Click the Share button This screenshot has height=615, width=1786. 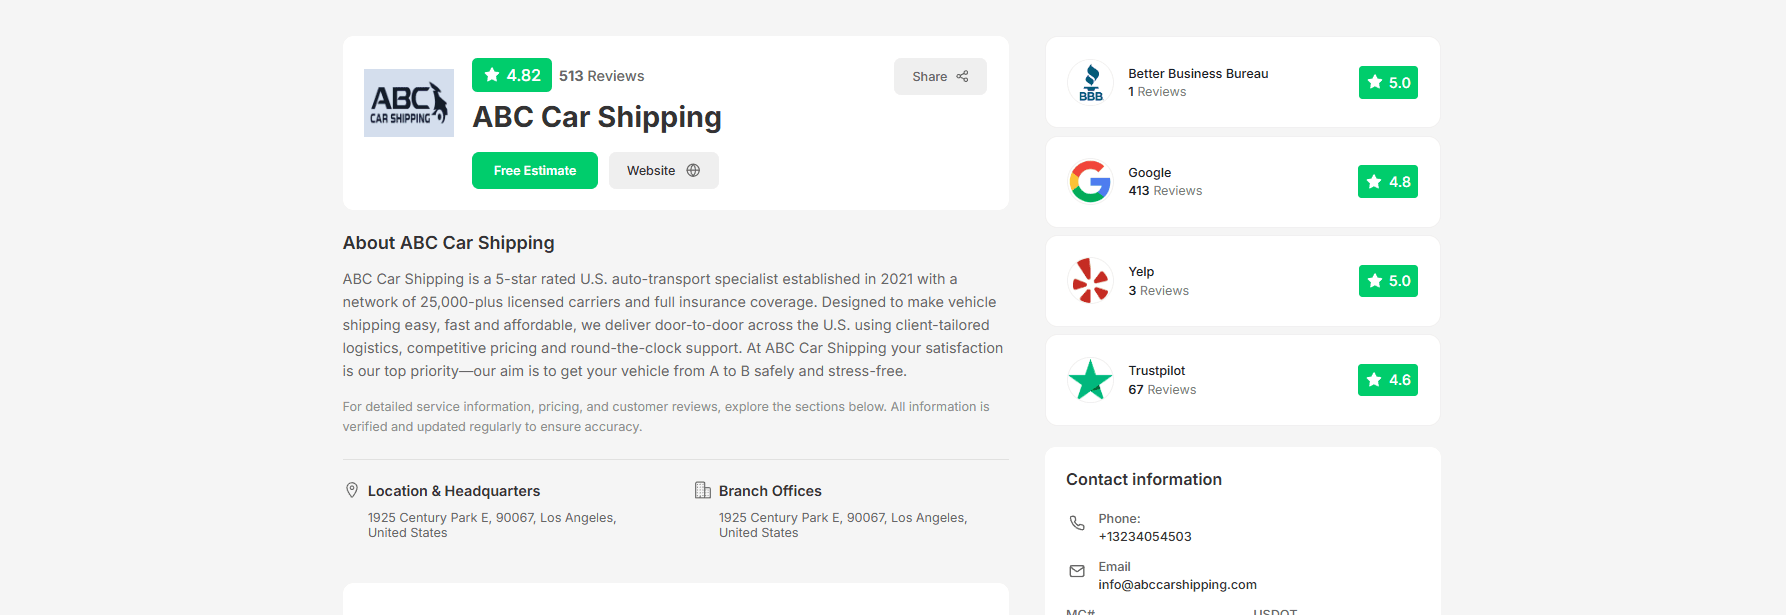[940, 77]
